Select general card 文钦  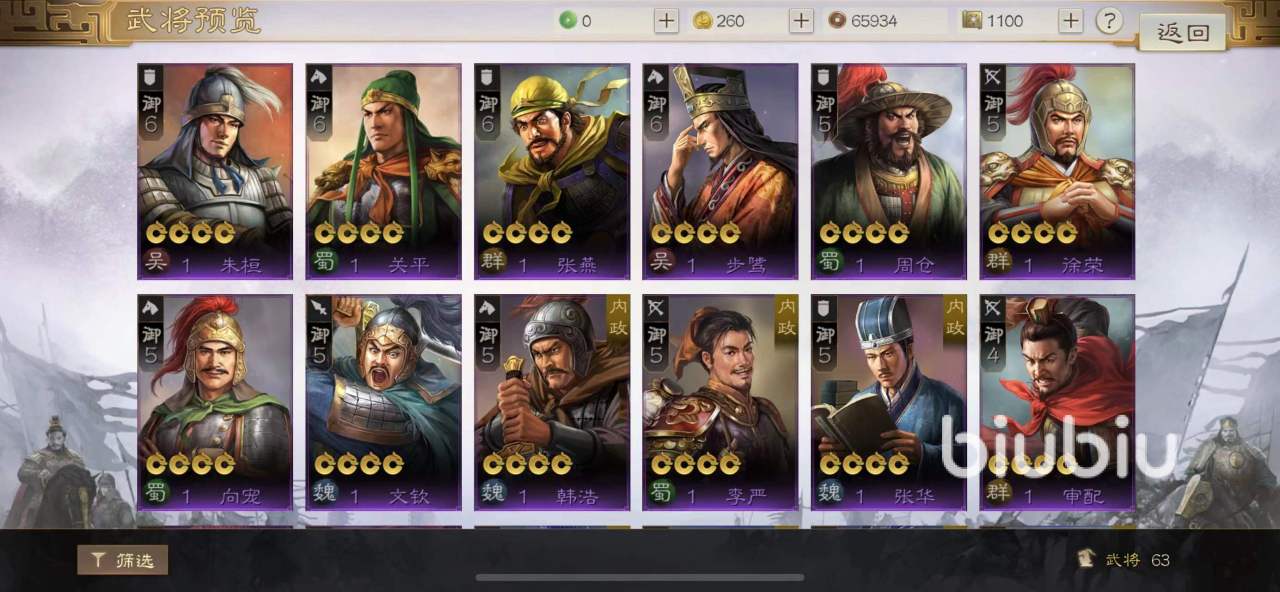pos(384,402)
